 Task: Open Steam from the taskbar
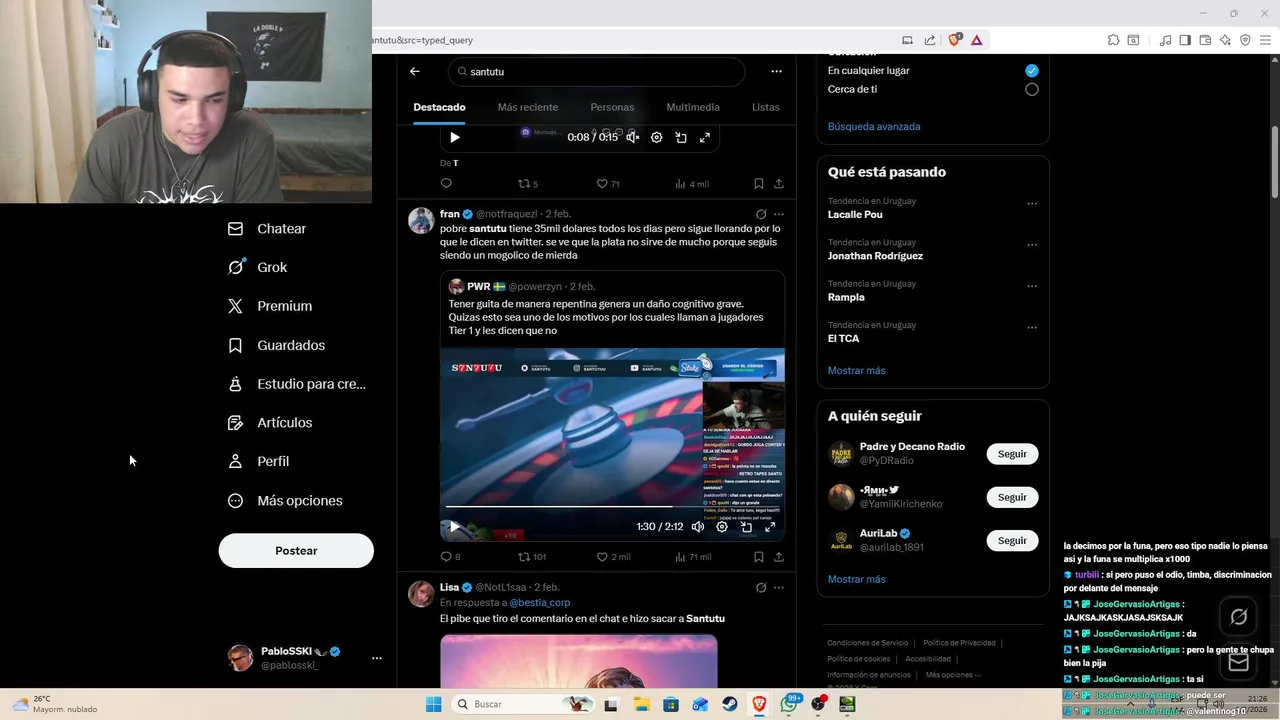[x=729, y=704]
